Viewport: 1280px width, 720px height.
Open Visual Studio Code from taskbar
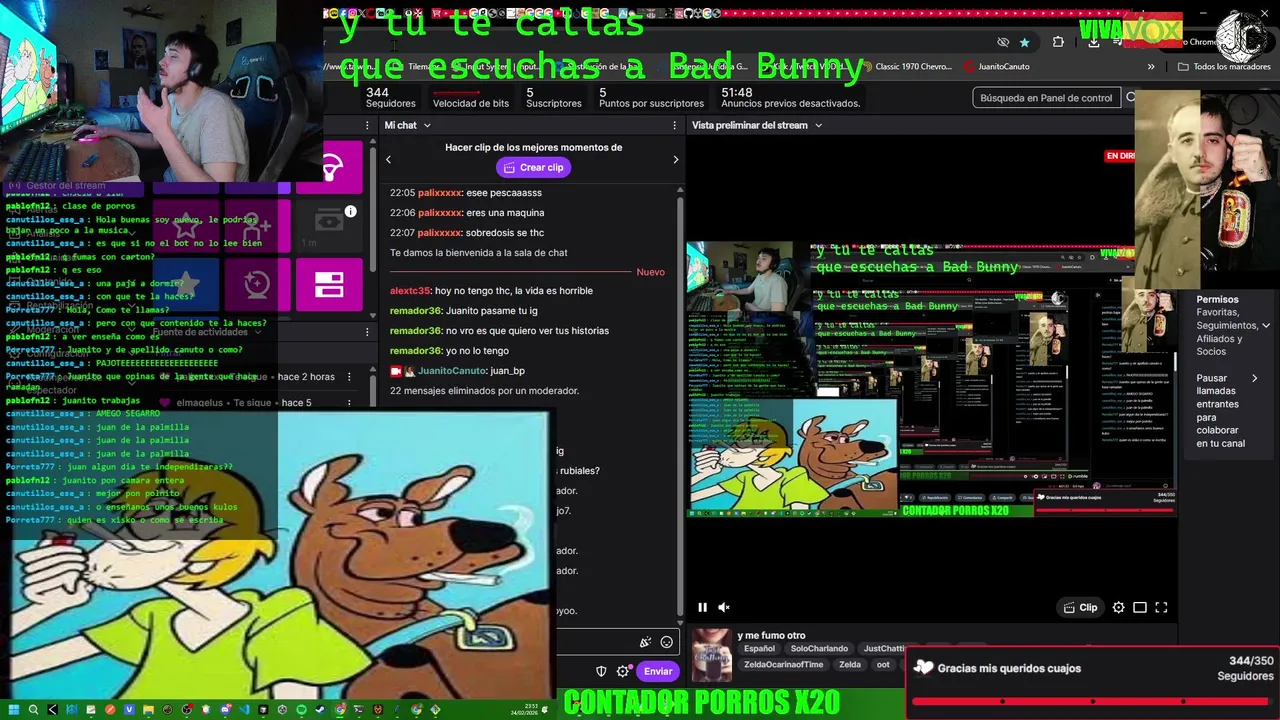pos(244,709)
